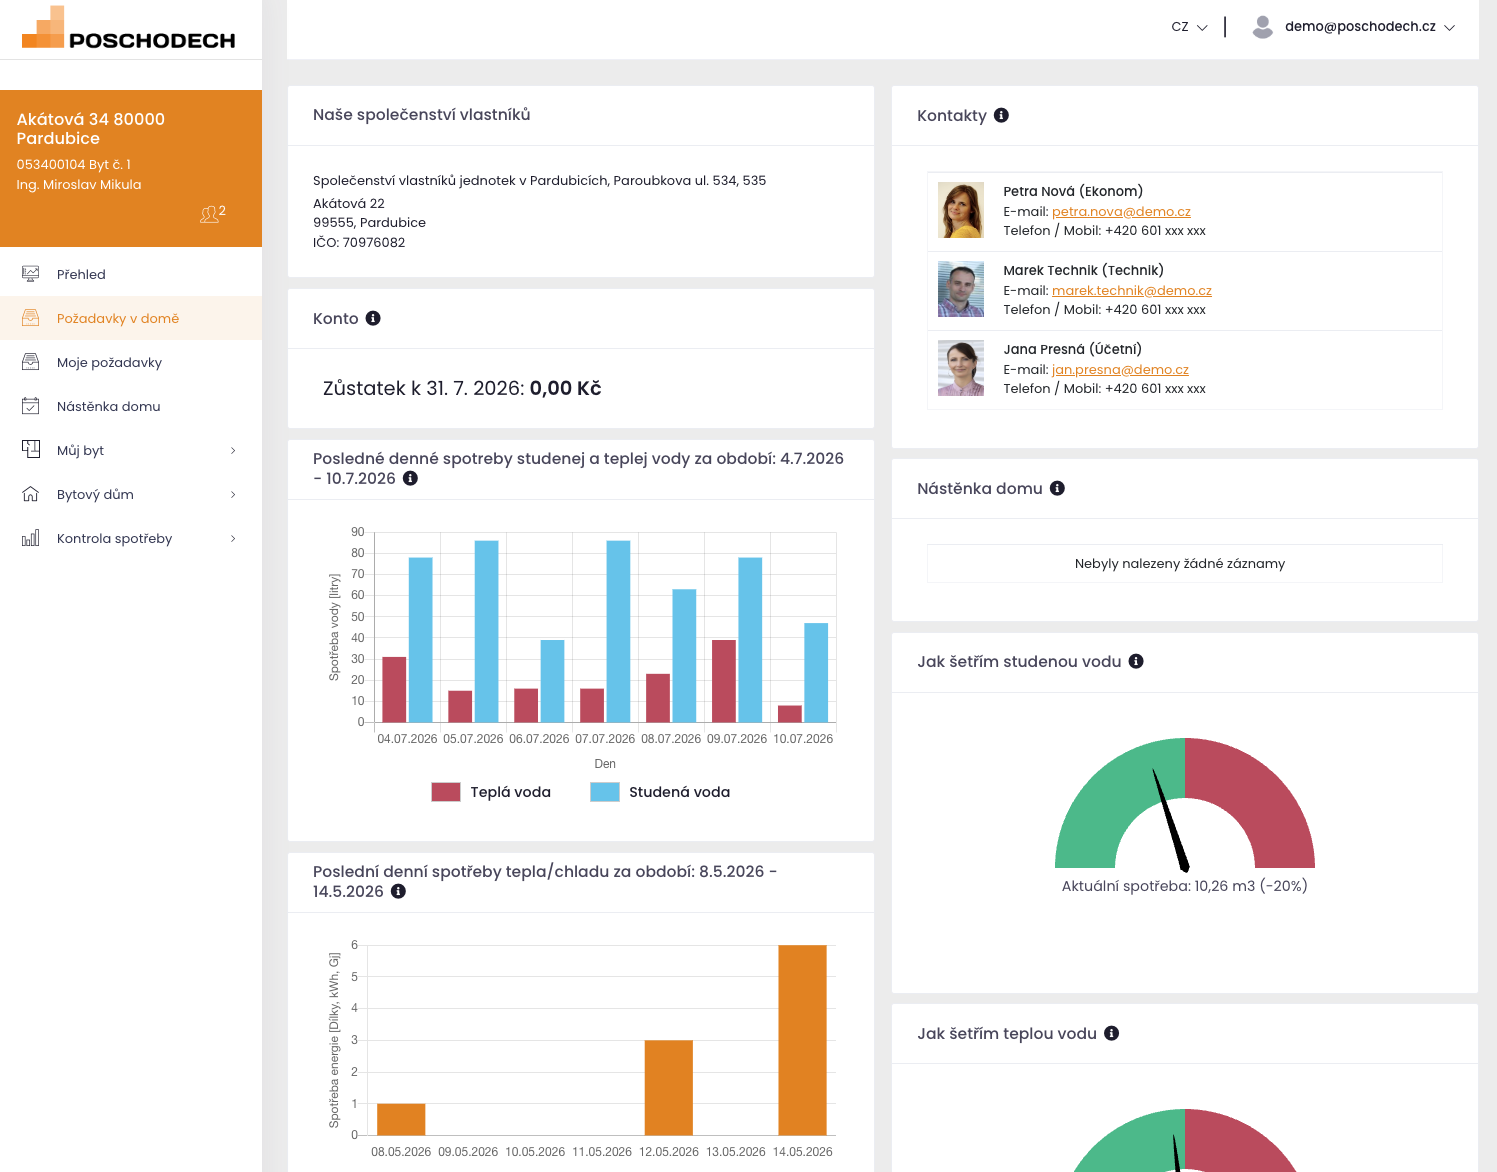Click the Nástěnka domu calendar icon

(x=31, y=406)
